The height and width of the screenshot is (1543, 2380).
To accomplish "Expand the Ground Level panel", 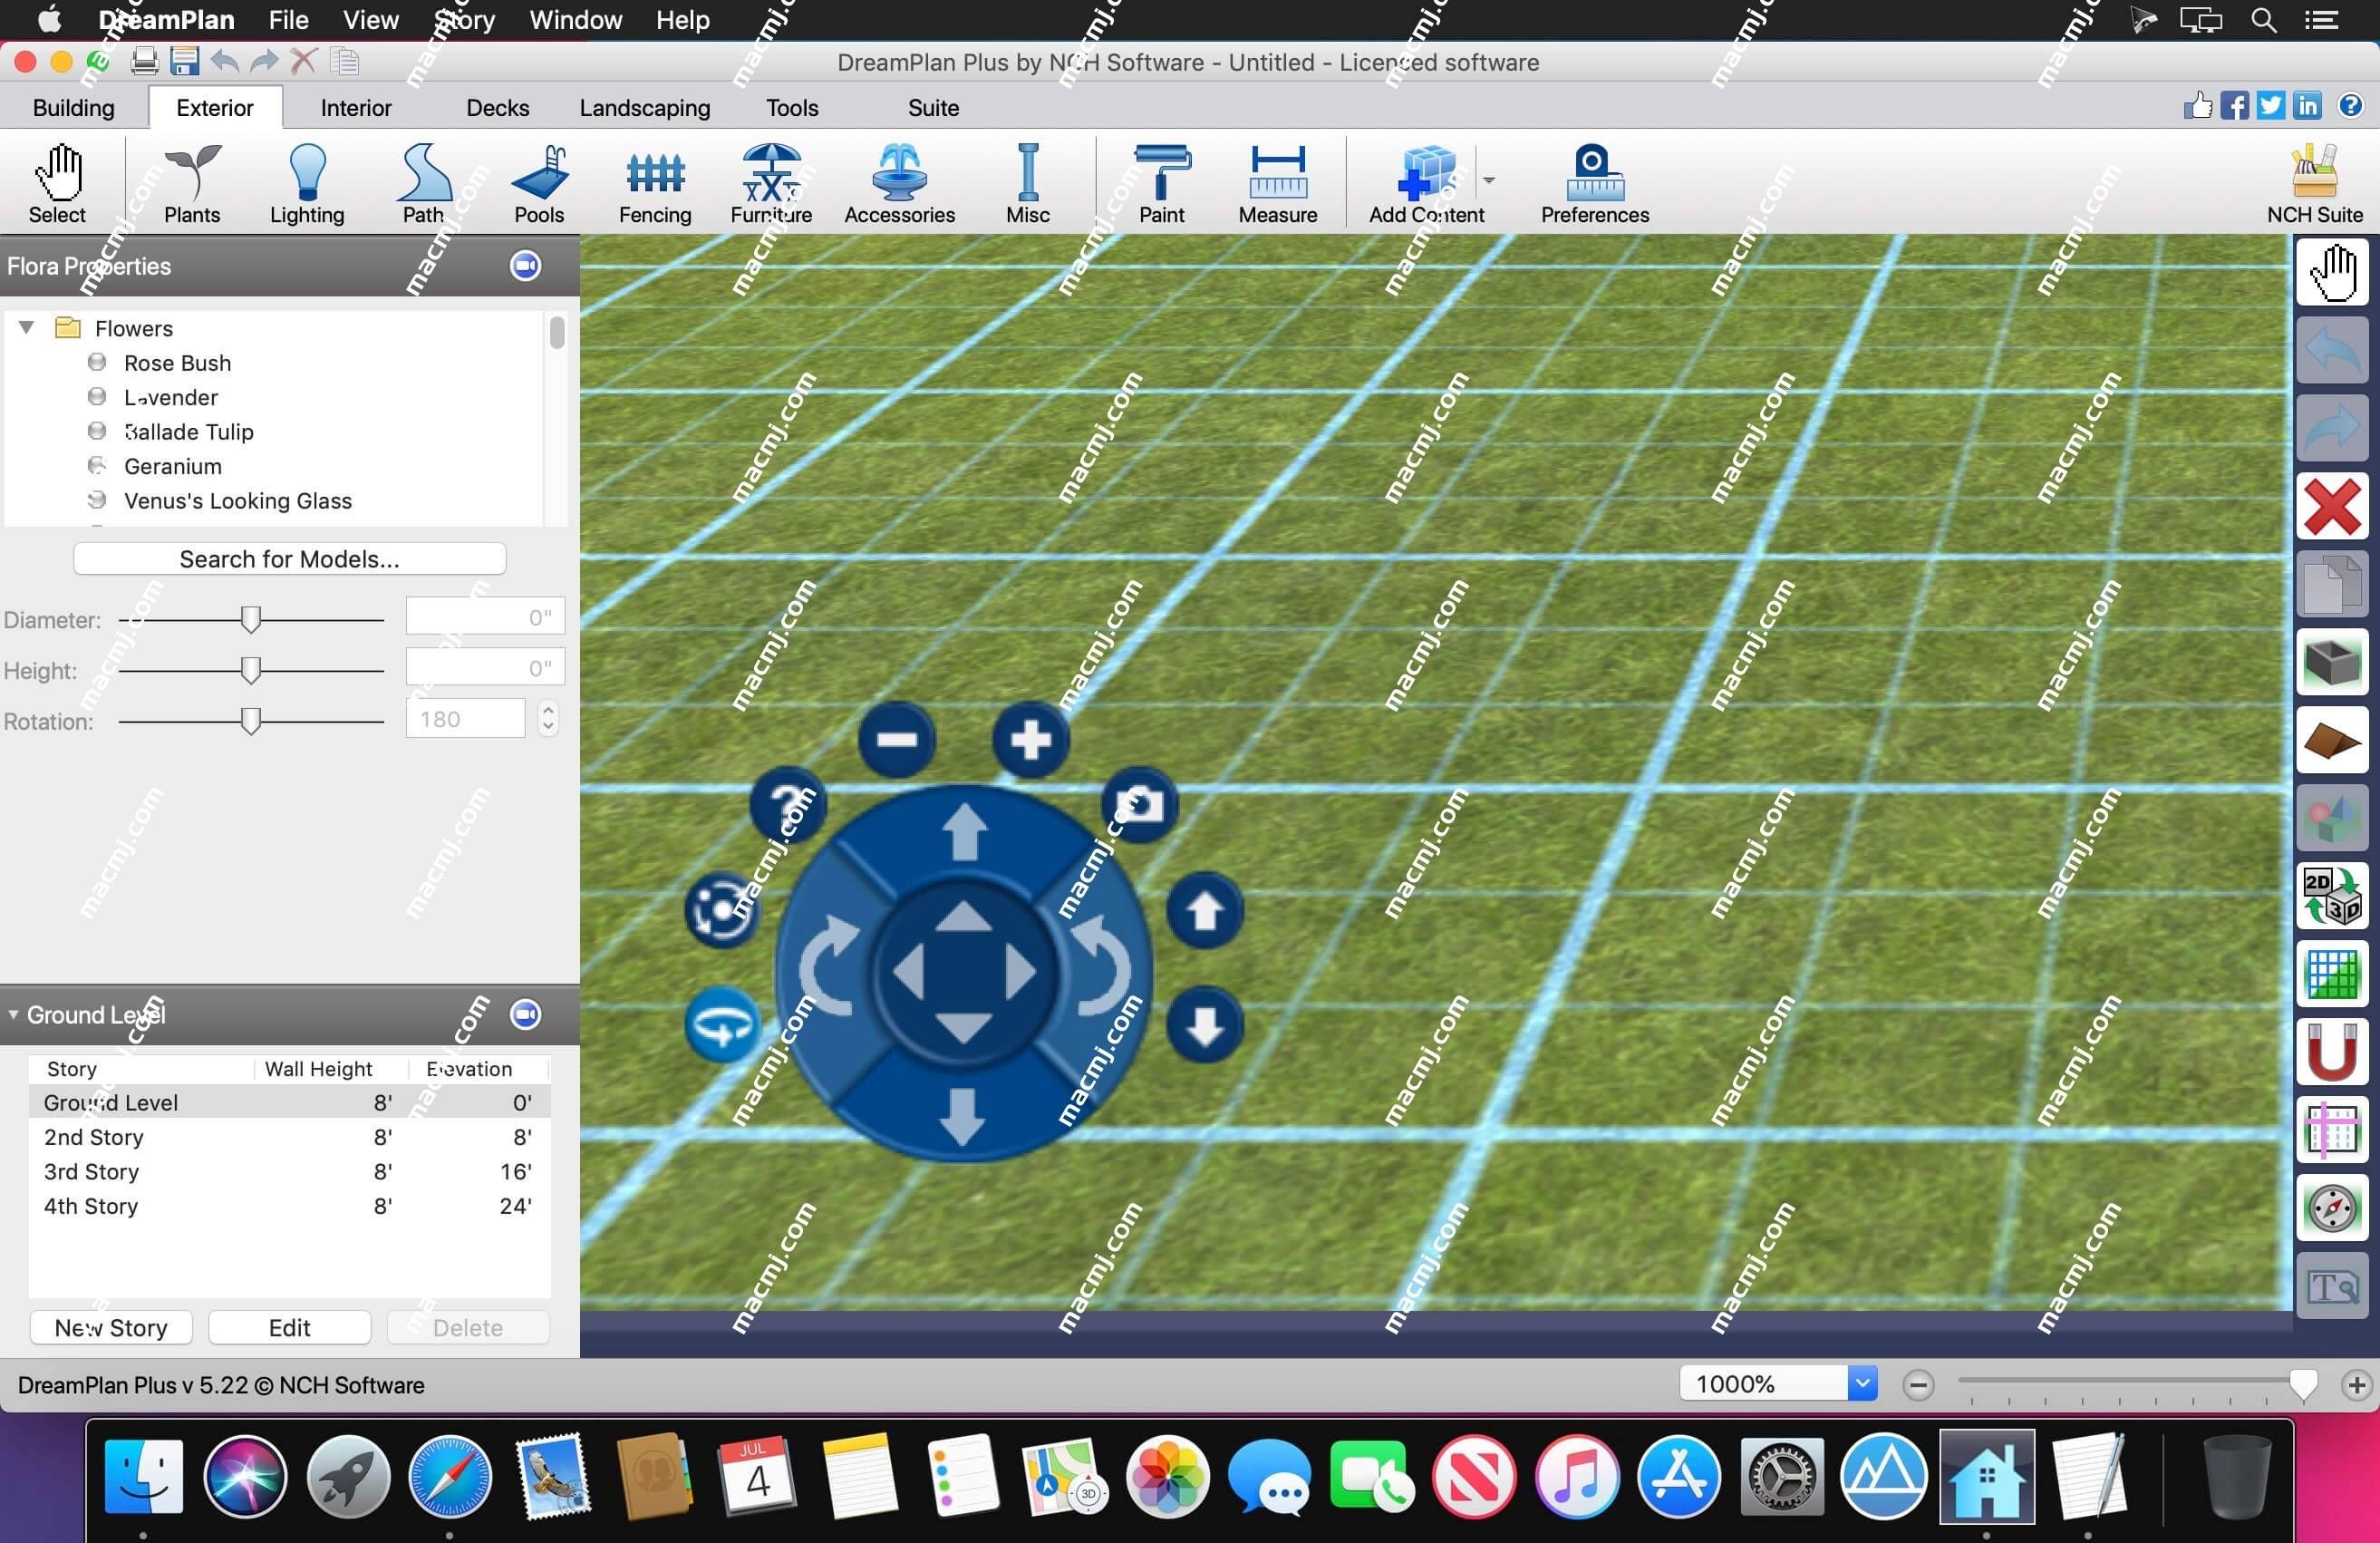I will click(14, 1015).
